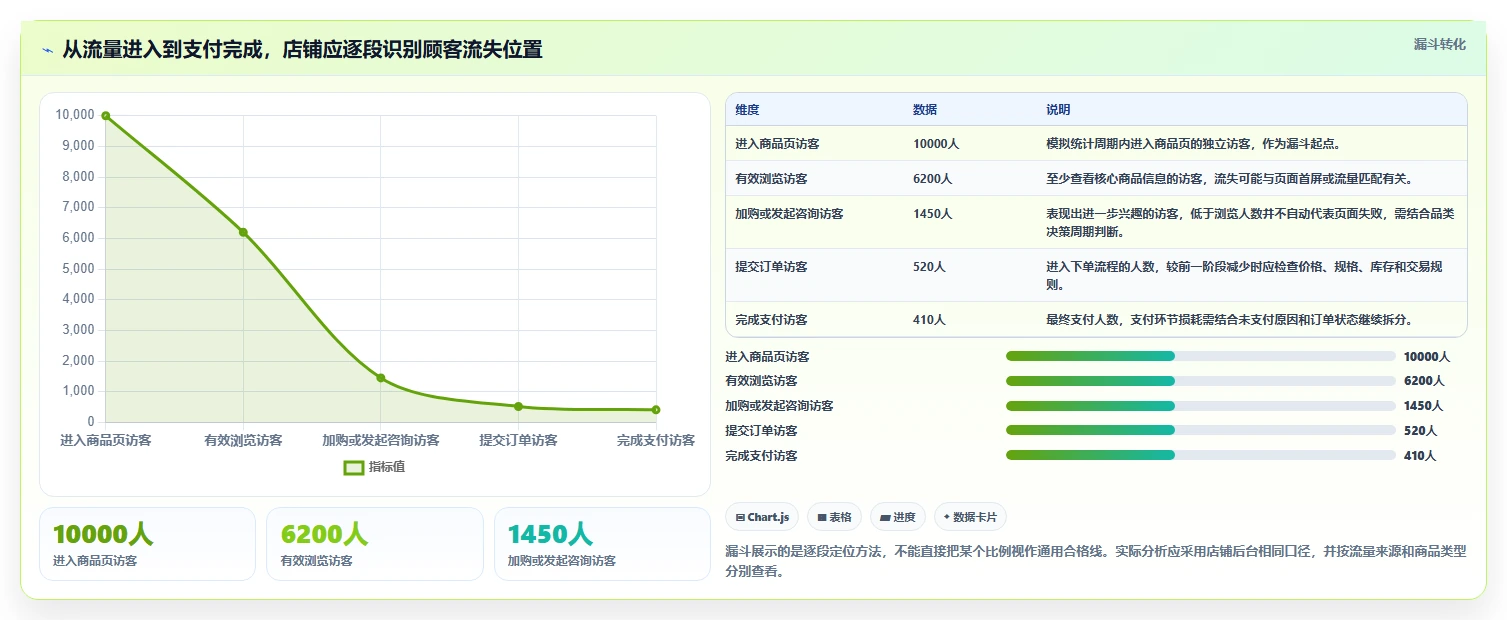Click the 520人 value beside progress bar
Image resolution: width=1507 pixels, height=620 pixels.
click(1420, 431)
